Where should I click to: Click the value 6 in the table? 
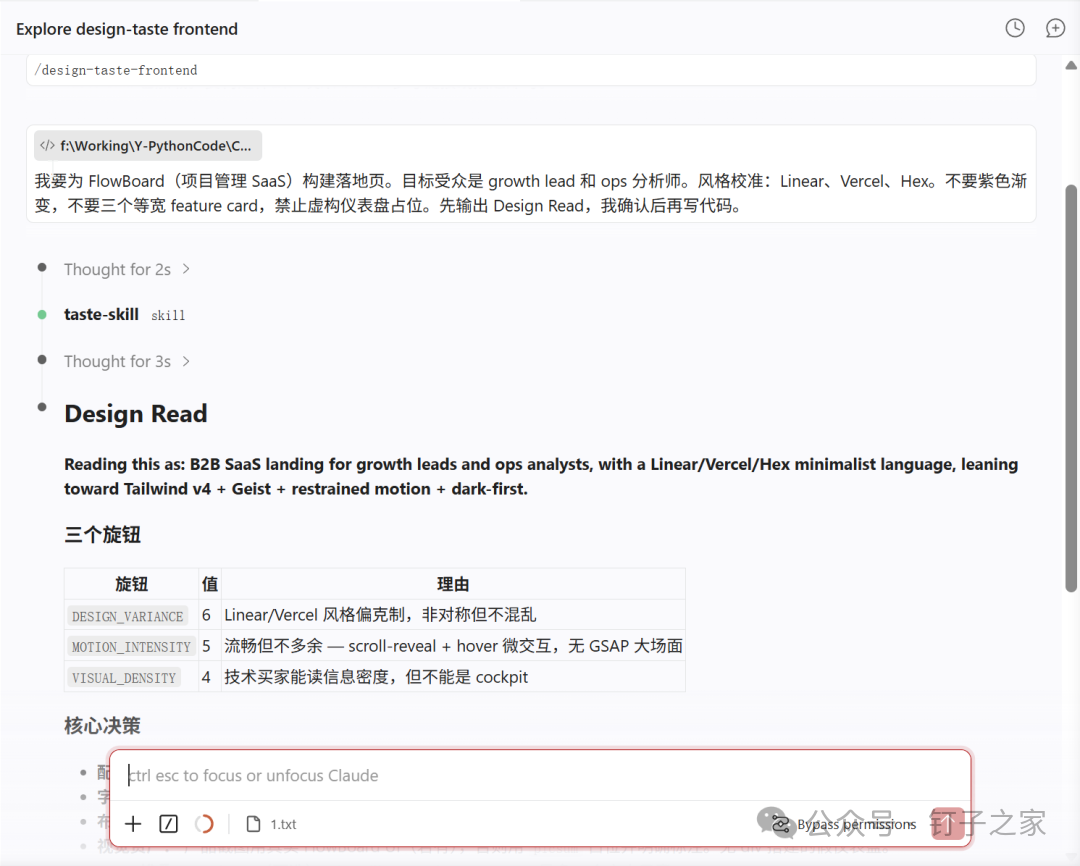pyautogui.click(x=207, y=615)
